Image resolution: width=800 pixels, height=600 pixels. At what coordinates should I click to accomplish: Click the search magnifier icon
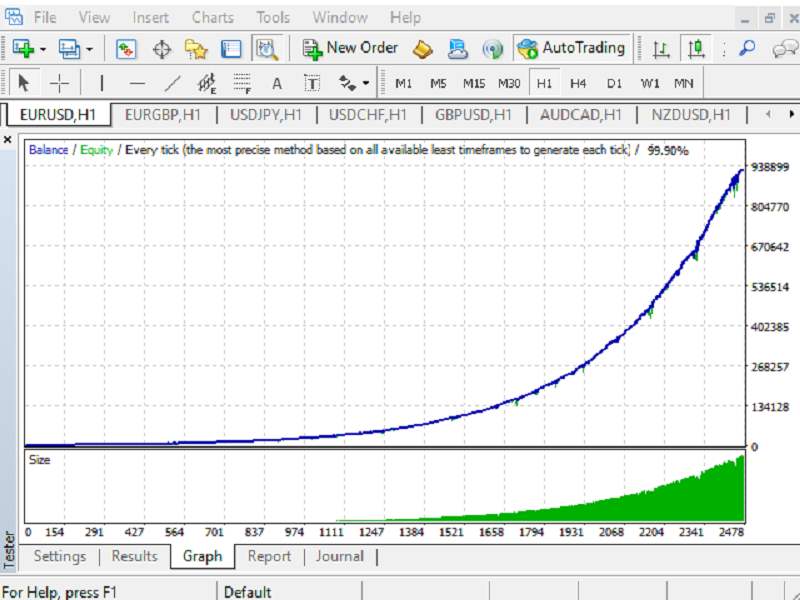pyautogui.click(x=747, y=49)
